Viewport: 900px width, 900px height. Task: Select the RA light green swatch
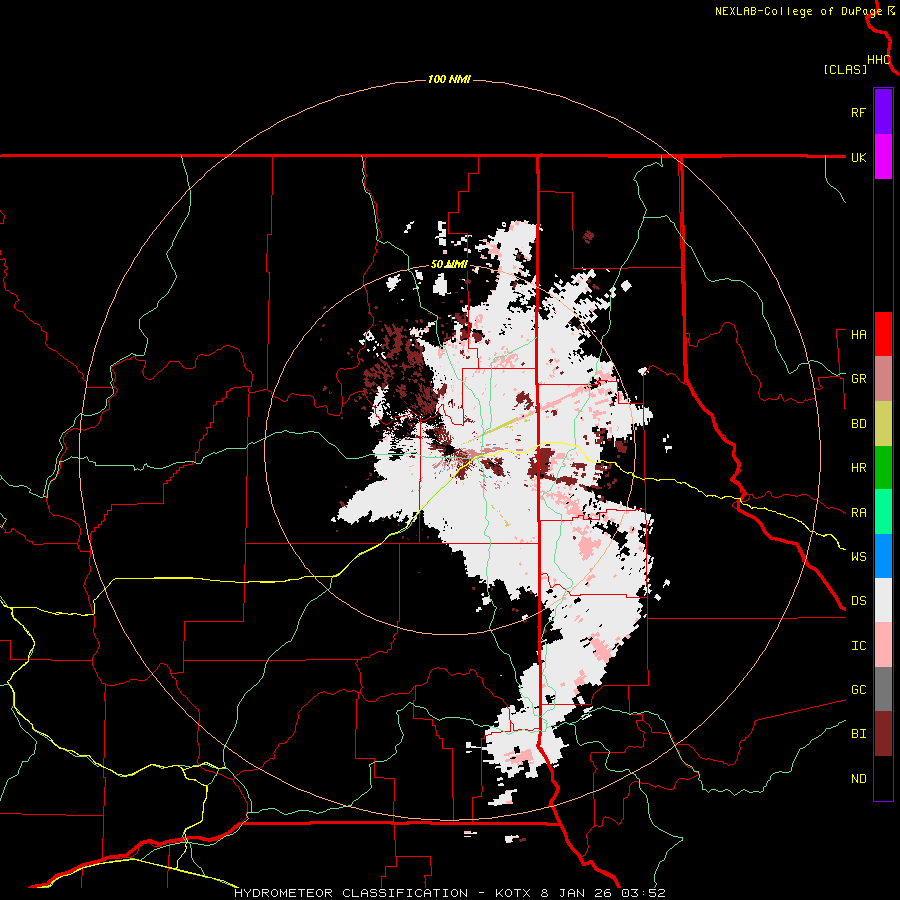[x=883, y=511]
